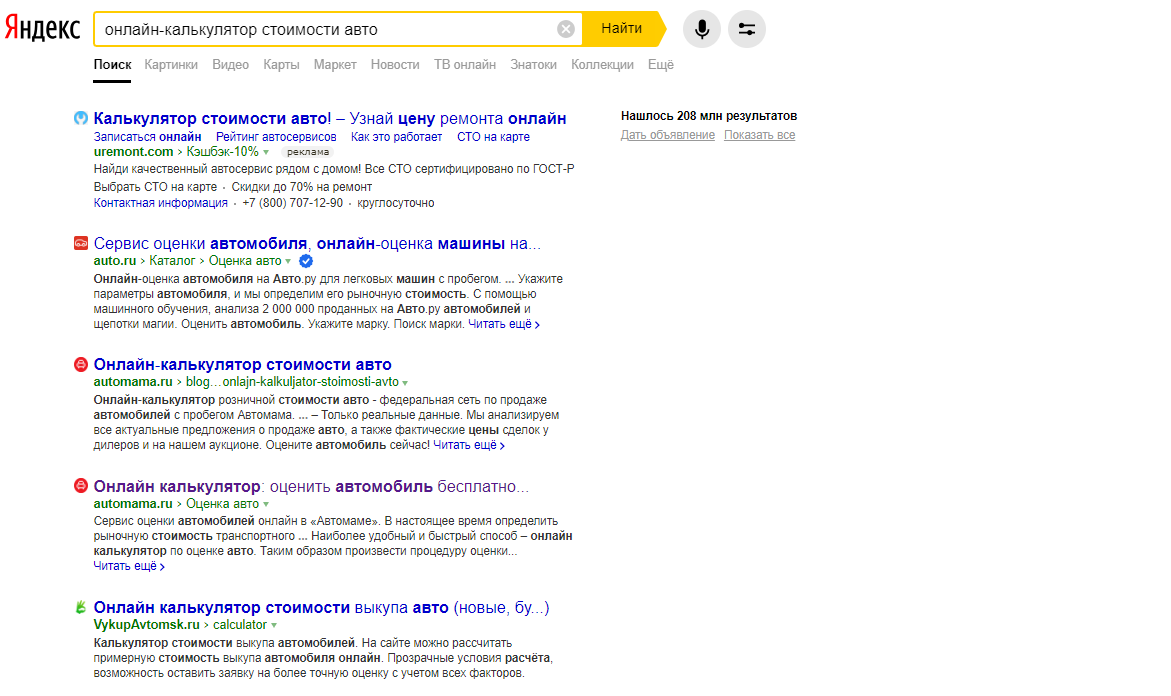
Task: Click the VykupAvtomsk.ru domain link
Action: (x=146, y=624)
